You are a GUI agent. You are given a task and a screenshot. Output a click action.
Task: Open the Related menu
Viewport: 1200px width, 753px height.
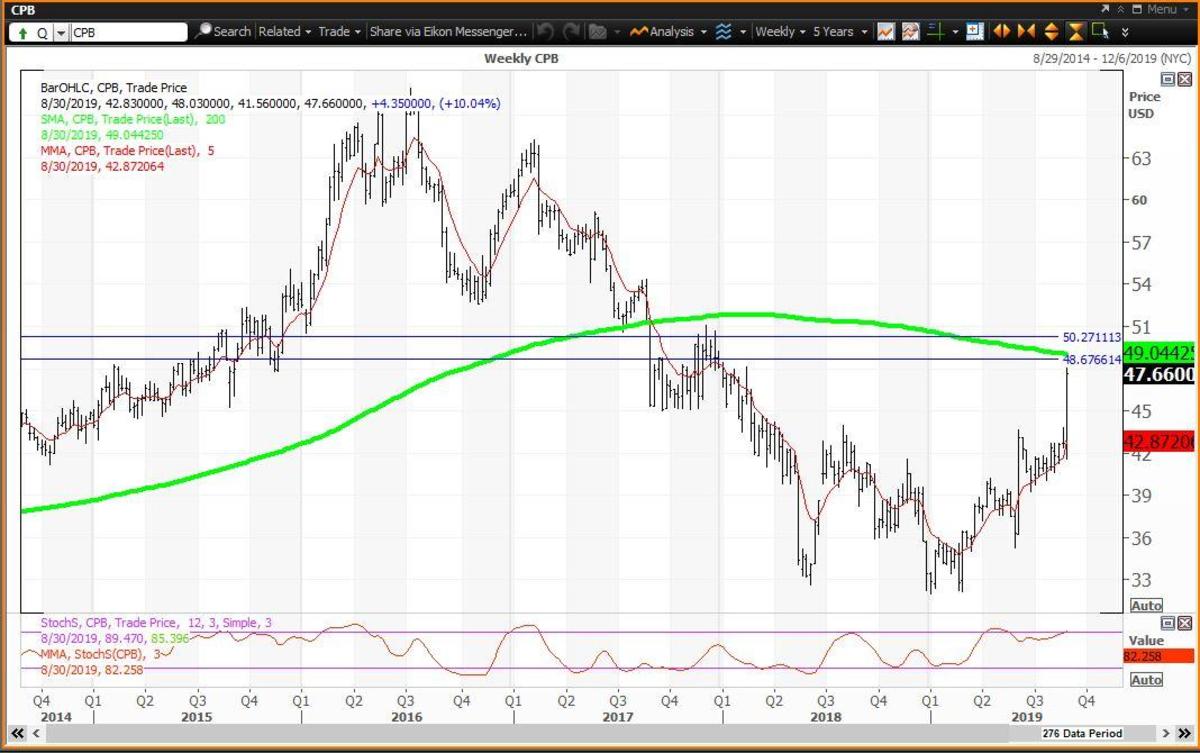pyautogui.click(x=284, y=32)
